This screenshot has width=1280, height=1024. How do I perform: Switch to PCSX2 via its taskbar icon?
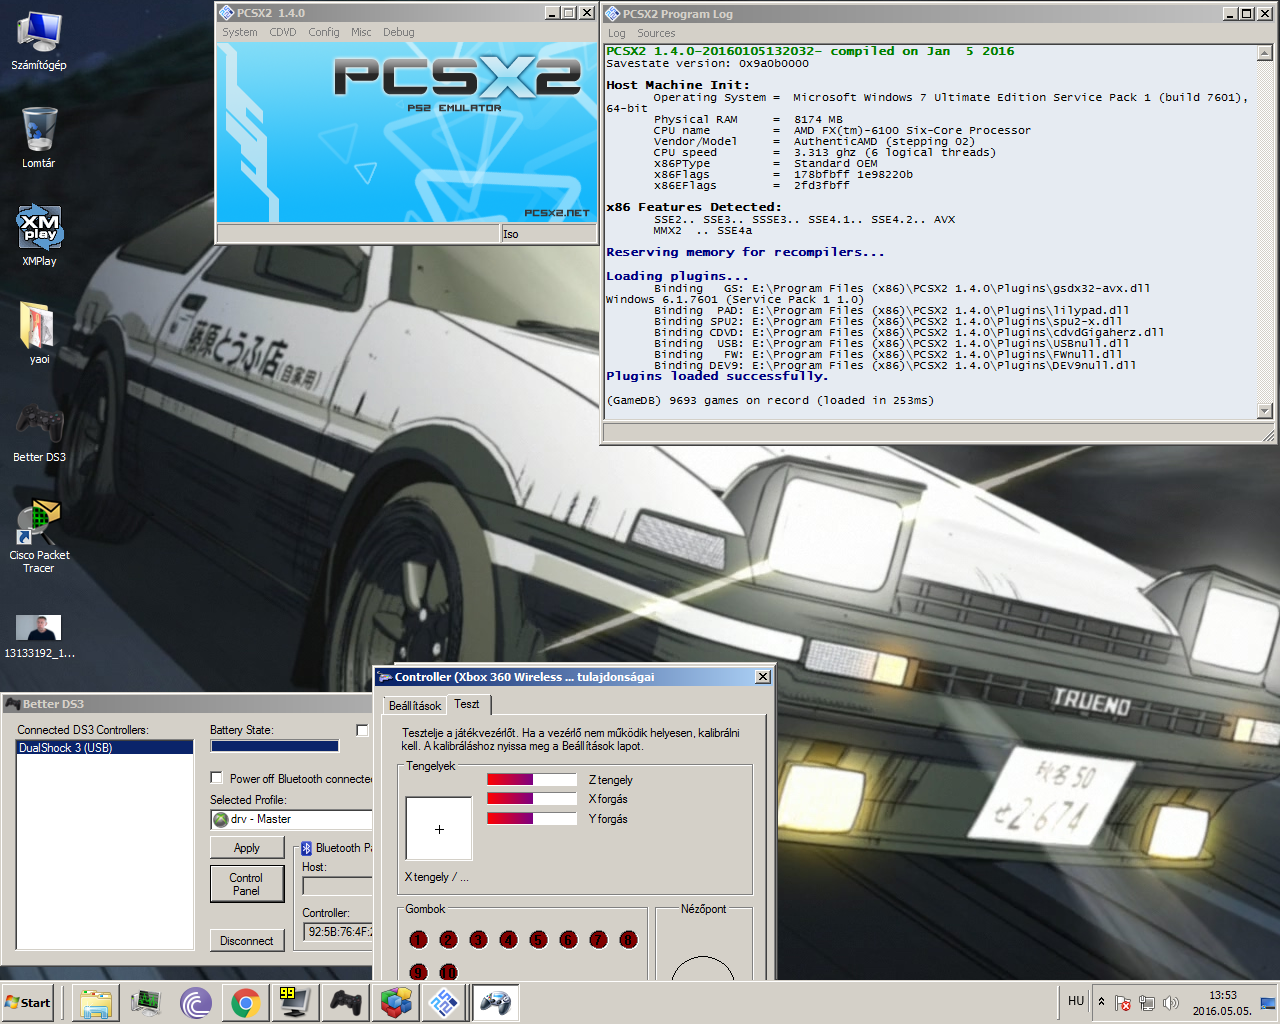point(445,1002)
